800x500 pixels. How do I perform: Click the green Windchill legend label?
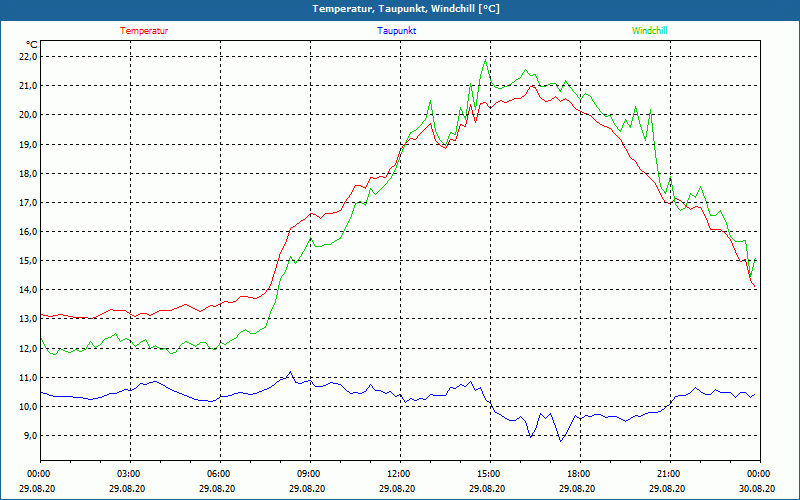[649, 31]
